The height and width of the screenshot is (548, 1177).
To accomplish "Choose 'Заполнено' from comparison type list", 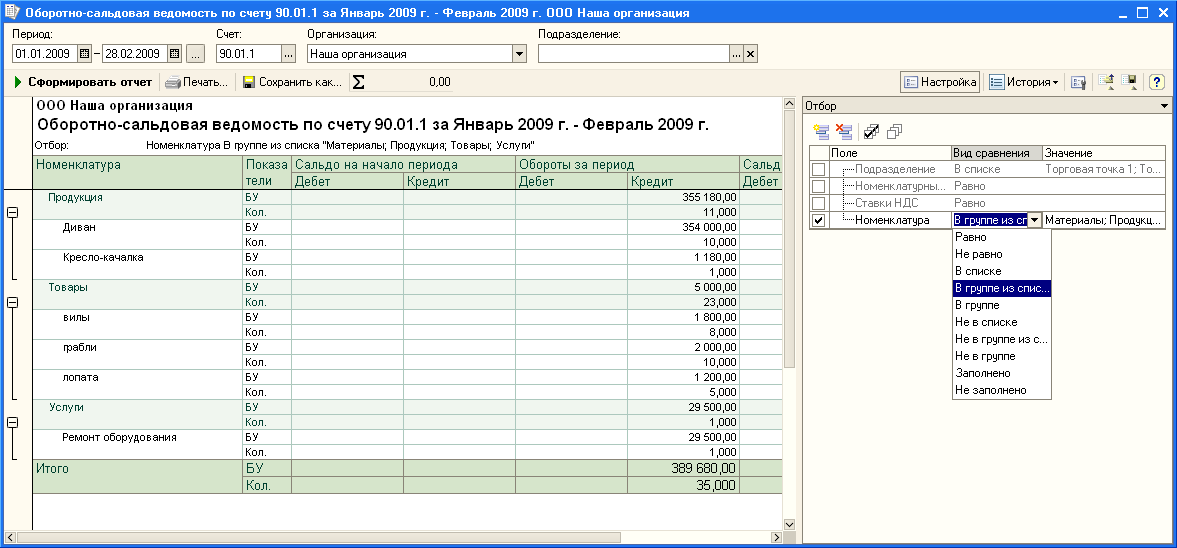I will [984, 373].
